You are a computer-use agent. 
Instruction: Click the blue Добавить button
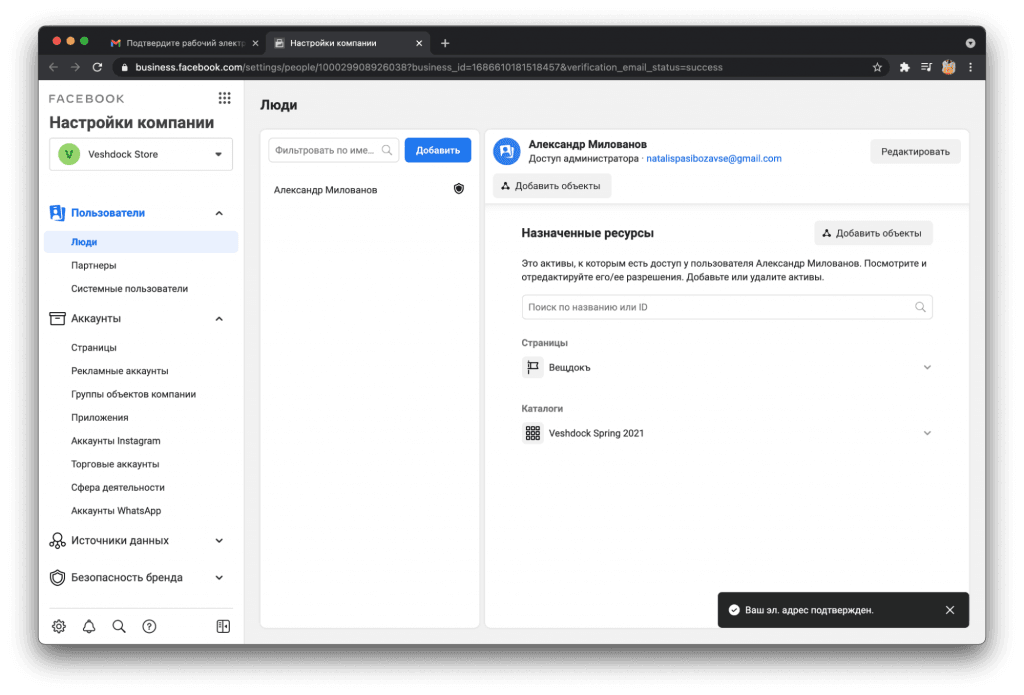click(438, 150)
